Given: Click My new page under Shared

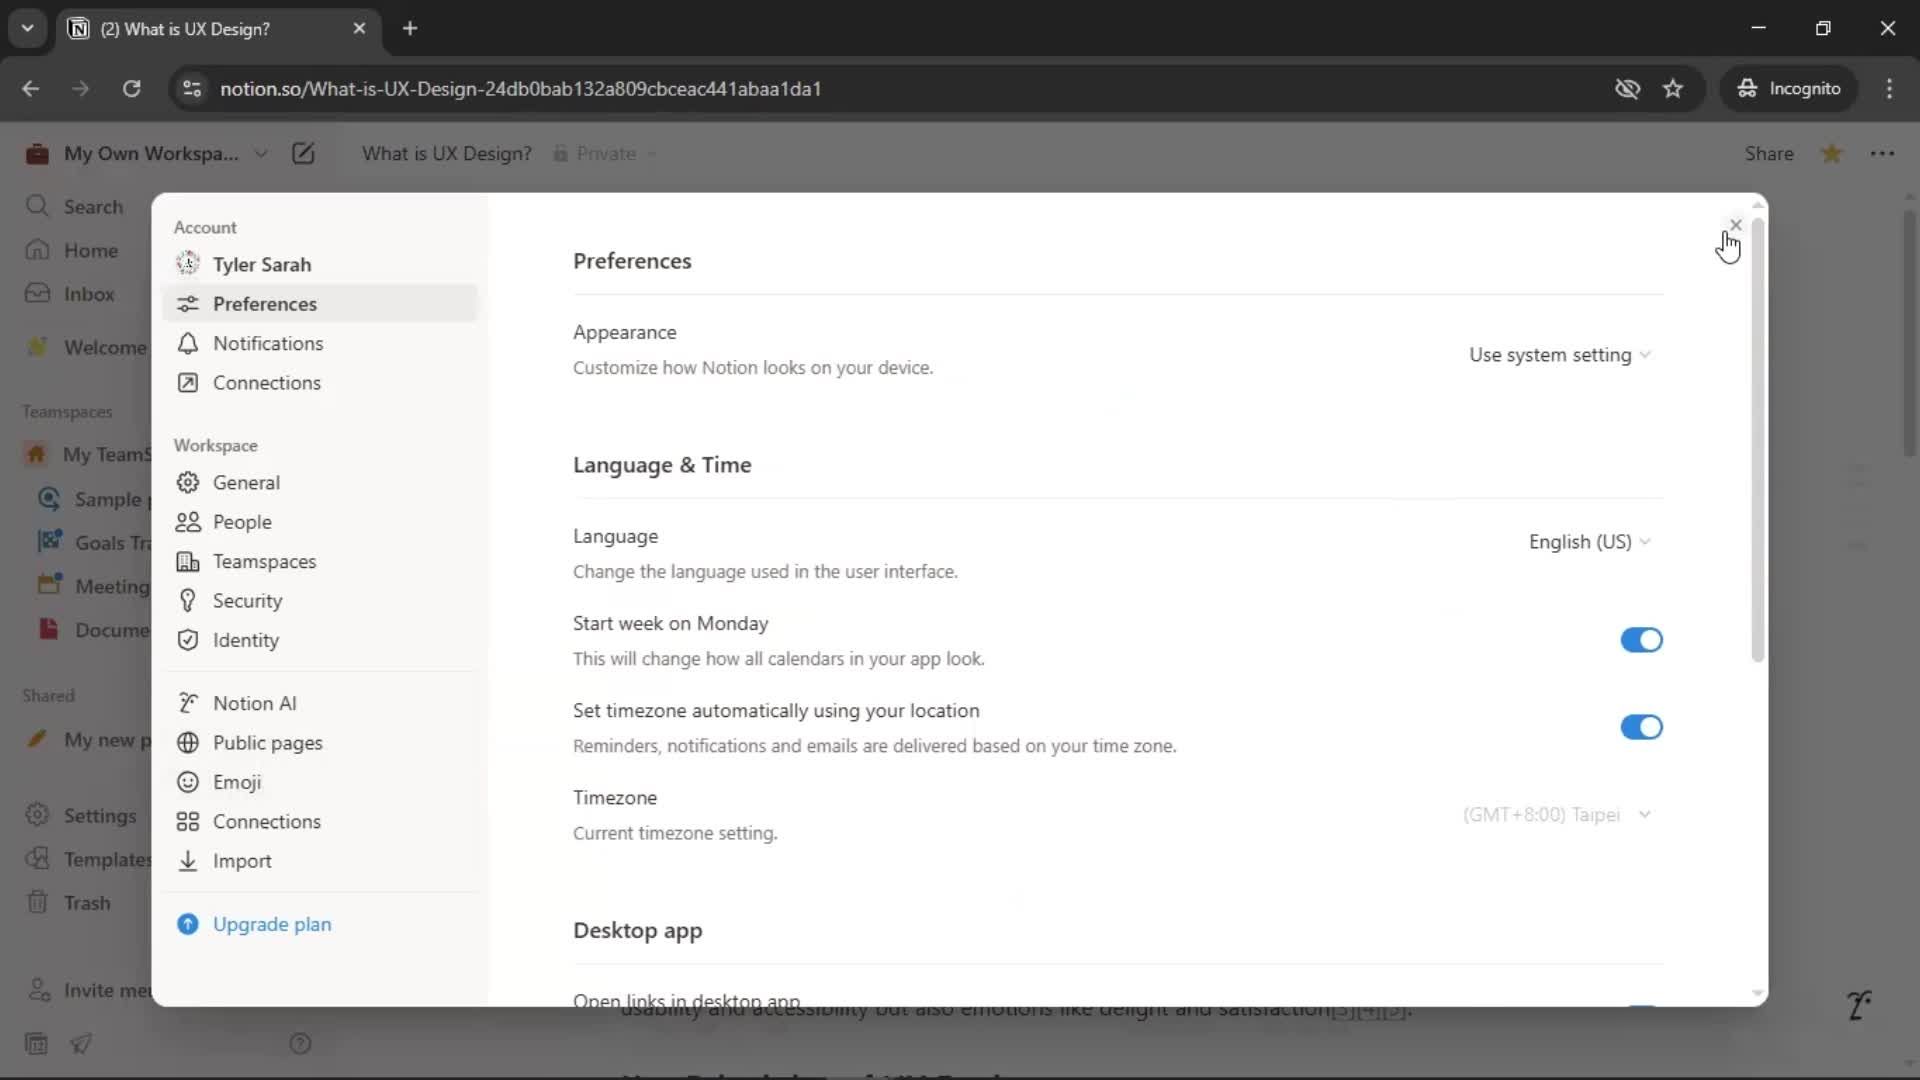Looking at the screenshot, I should point(88,739).
